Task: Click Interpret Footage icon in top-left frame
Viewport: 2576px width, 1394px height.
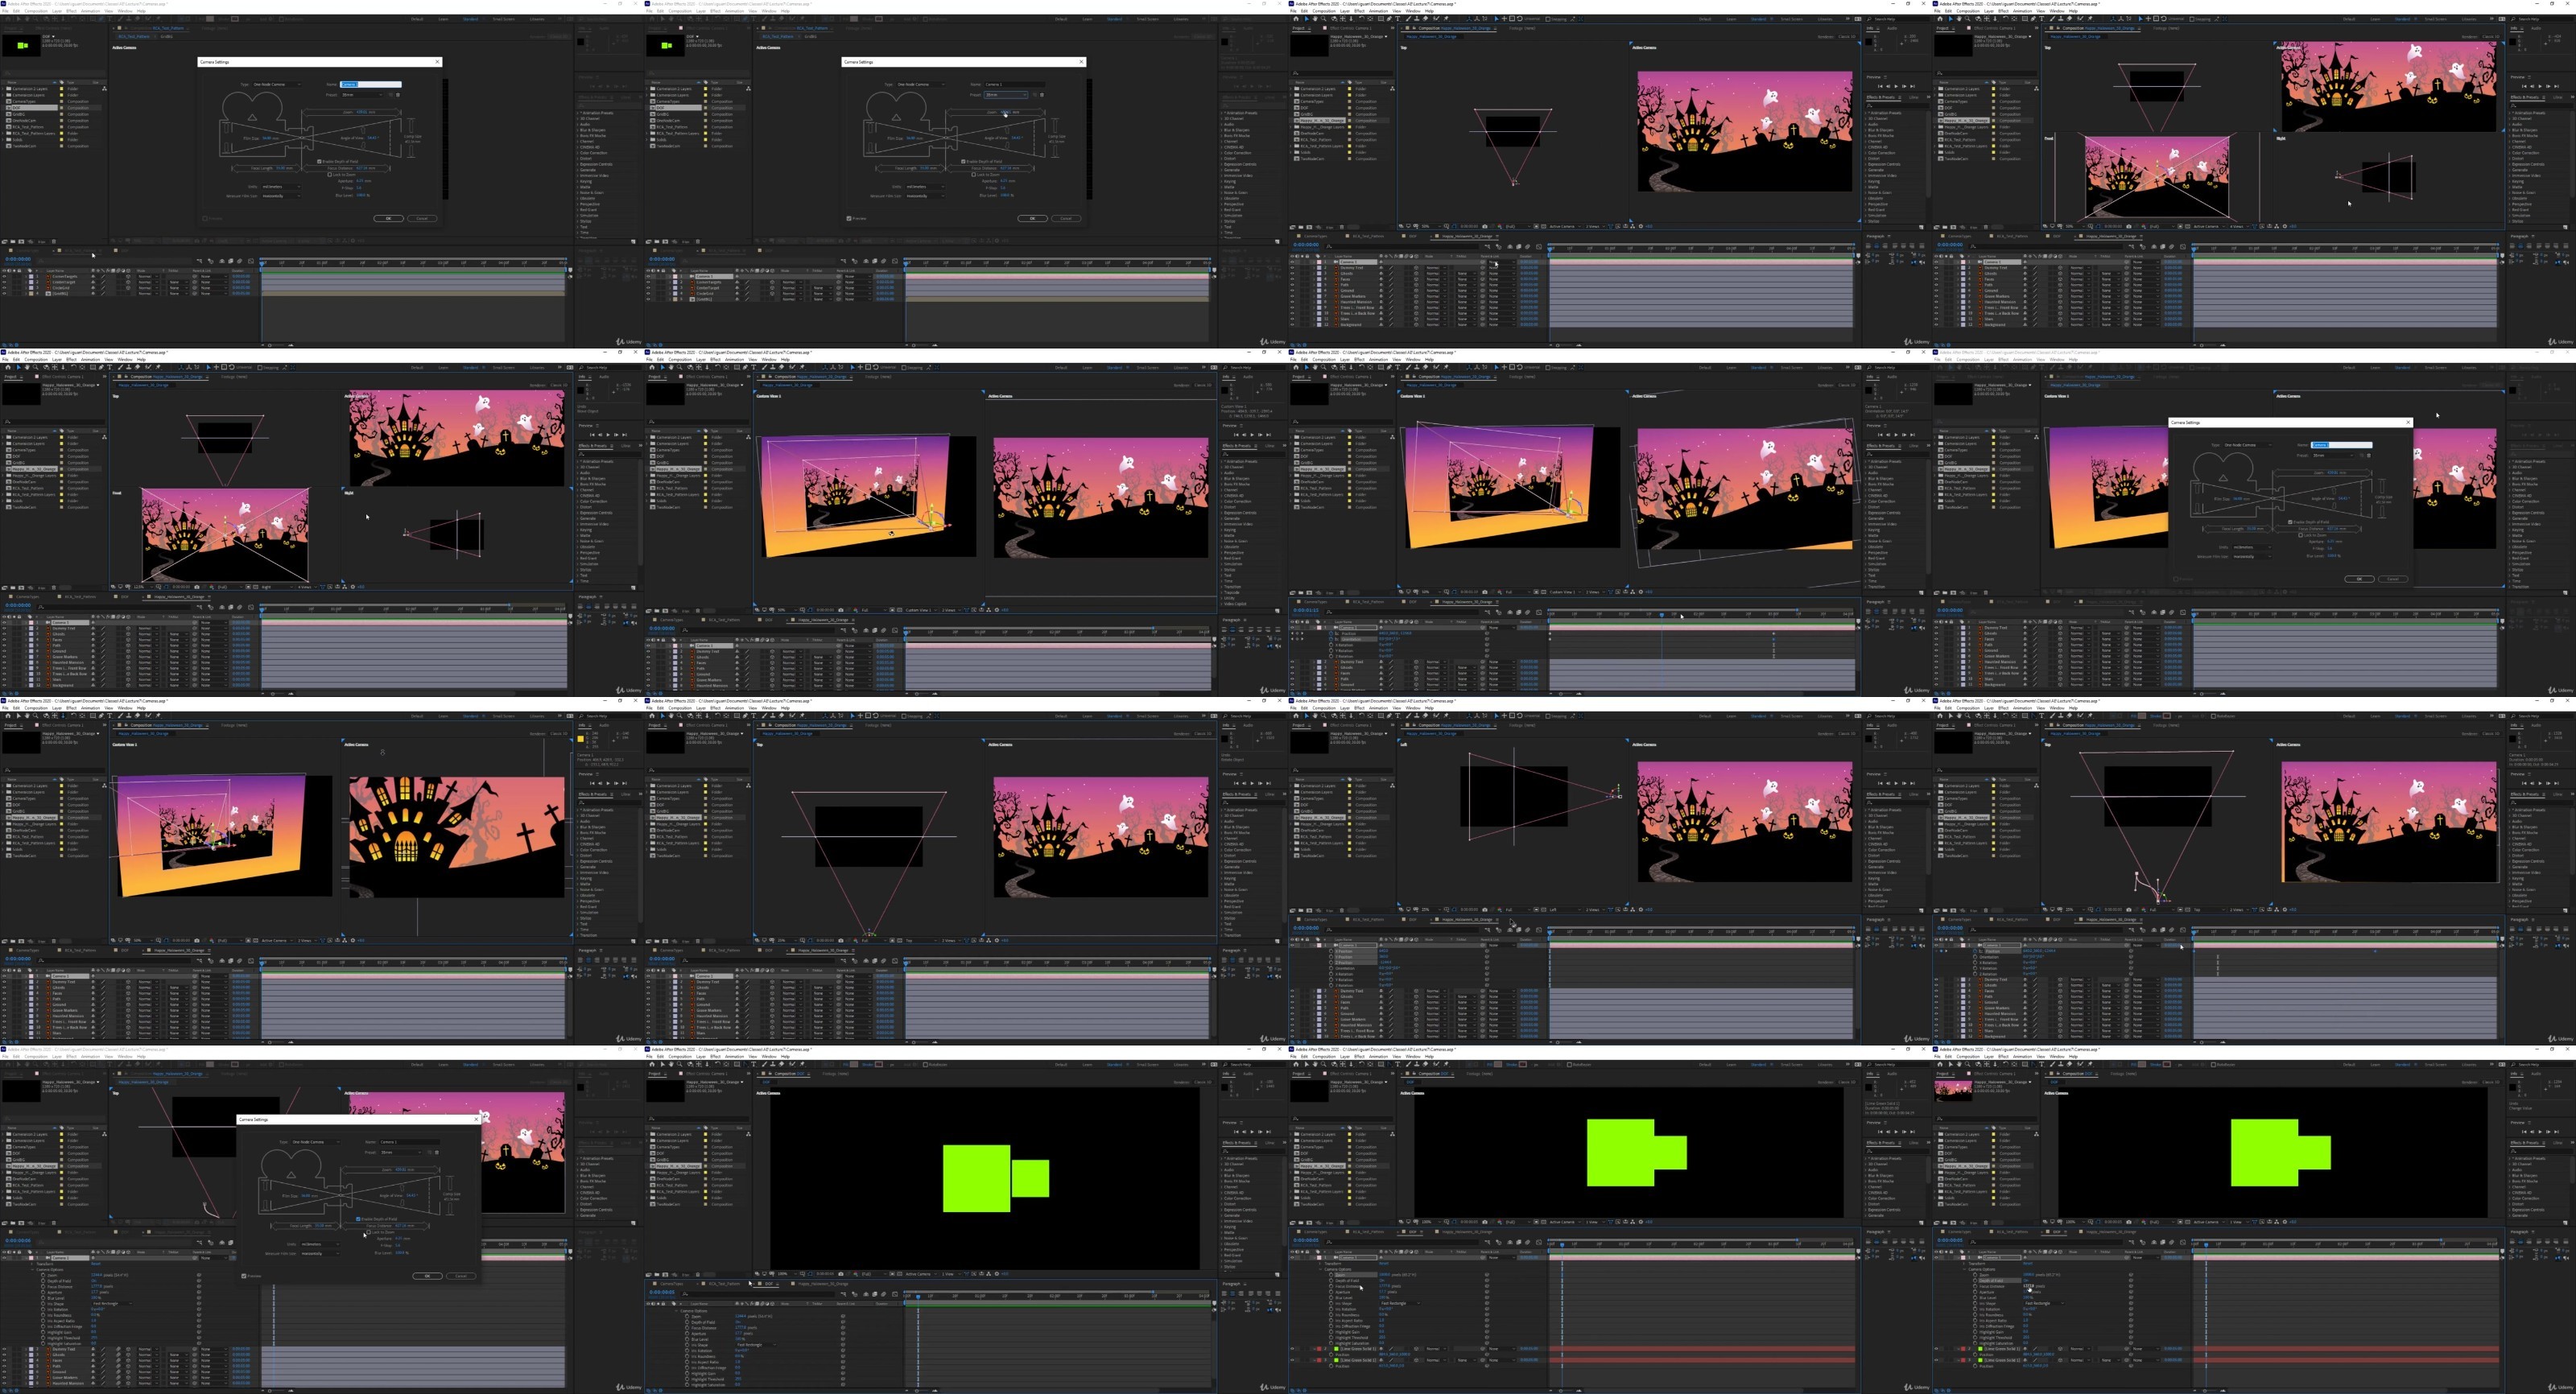Action: tap(4, 241)
